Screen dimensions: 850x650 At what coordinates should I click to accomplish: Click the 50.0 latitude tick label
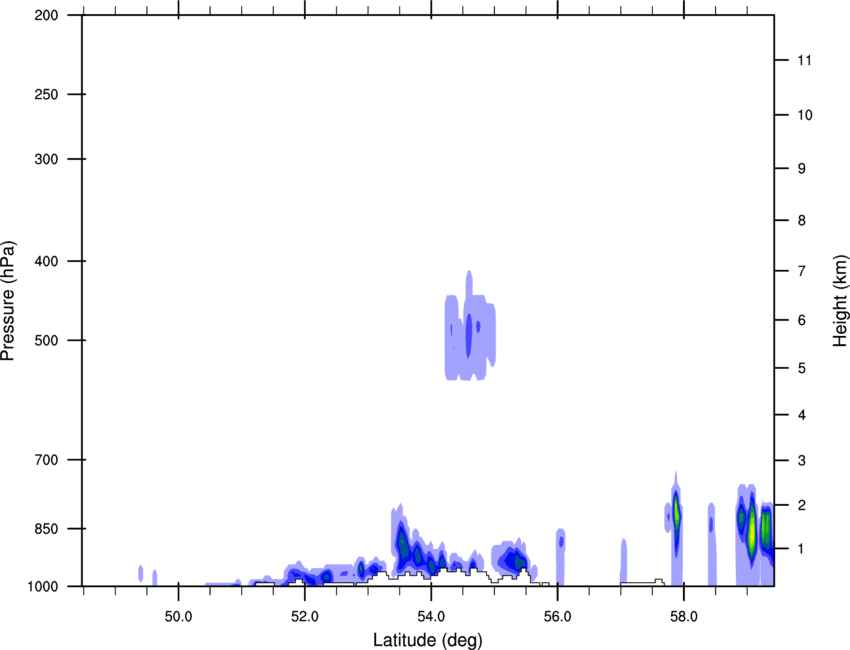tap(178, 617)
